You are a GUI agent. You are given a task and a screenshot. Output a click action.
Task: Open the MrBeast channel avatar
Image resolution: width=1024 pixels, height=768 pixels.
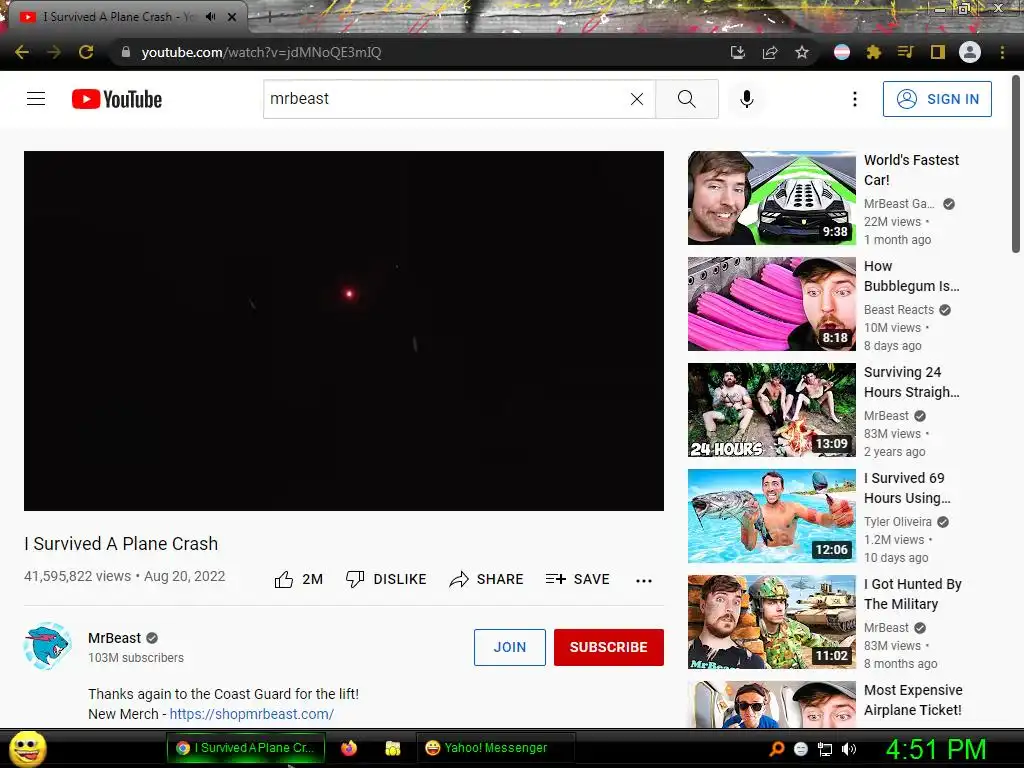(x=48, y=646)
